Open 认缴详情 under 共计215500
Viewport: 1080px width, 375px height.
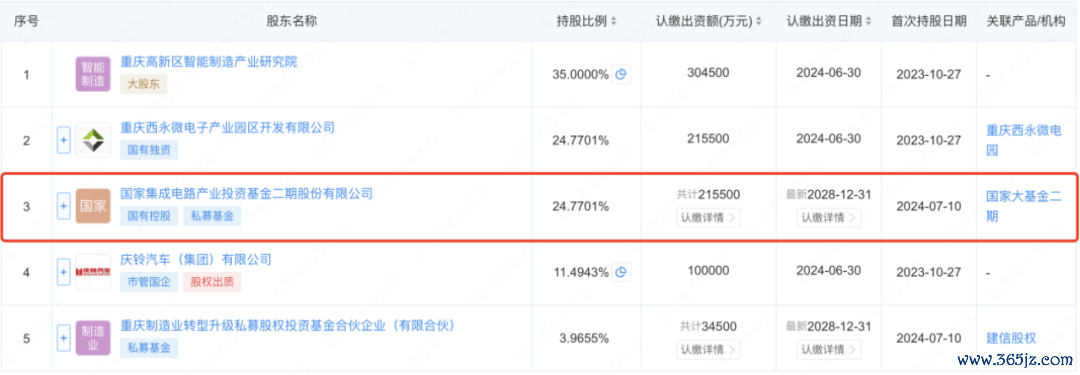tap(708, 218)
